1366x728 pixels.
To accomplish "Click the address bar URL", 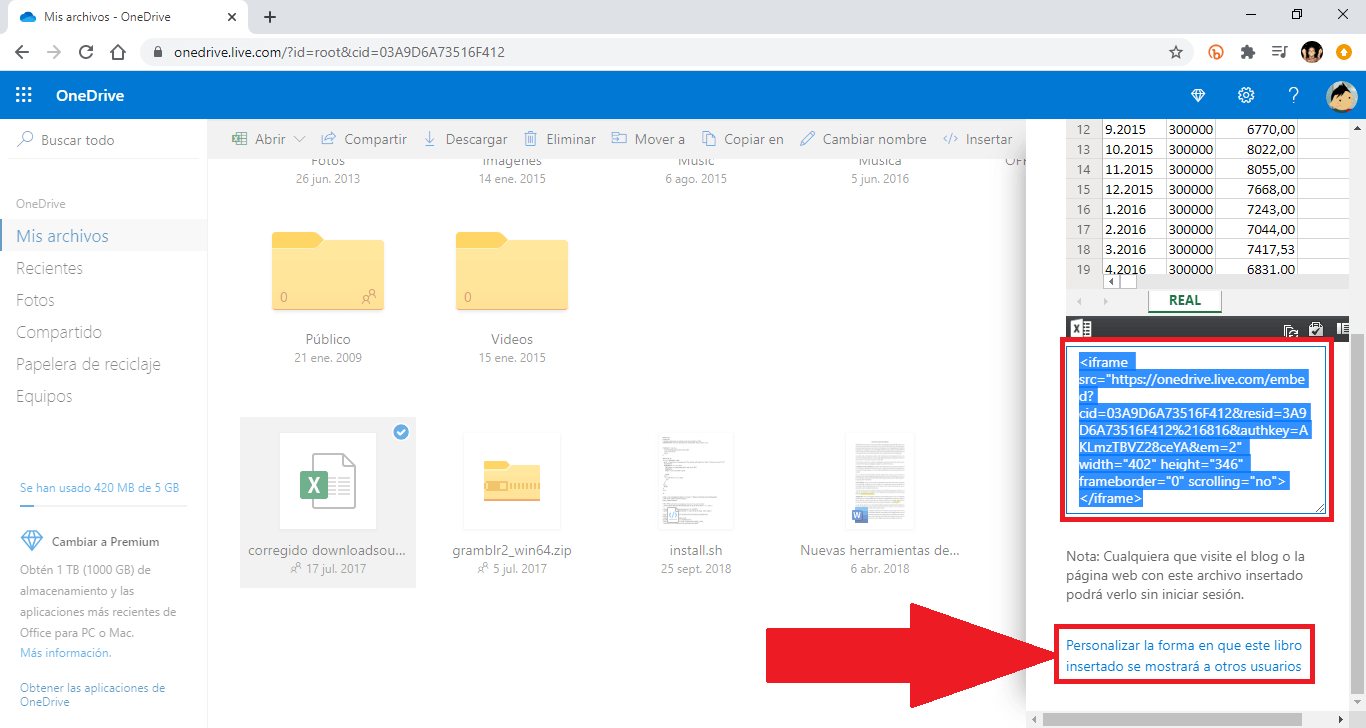I will click(339, 52).
